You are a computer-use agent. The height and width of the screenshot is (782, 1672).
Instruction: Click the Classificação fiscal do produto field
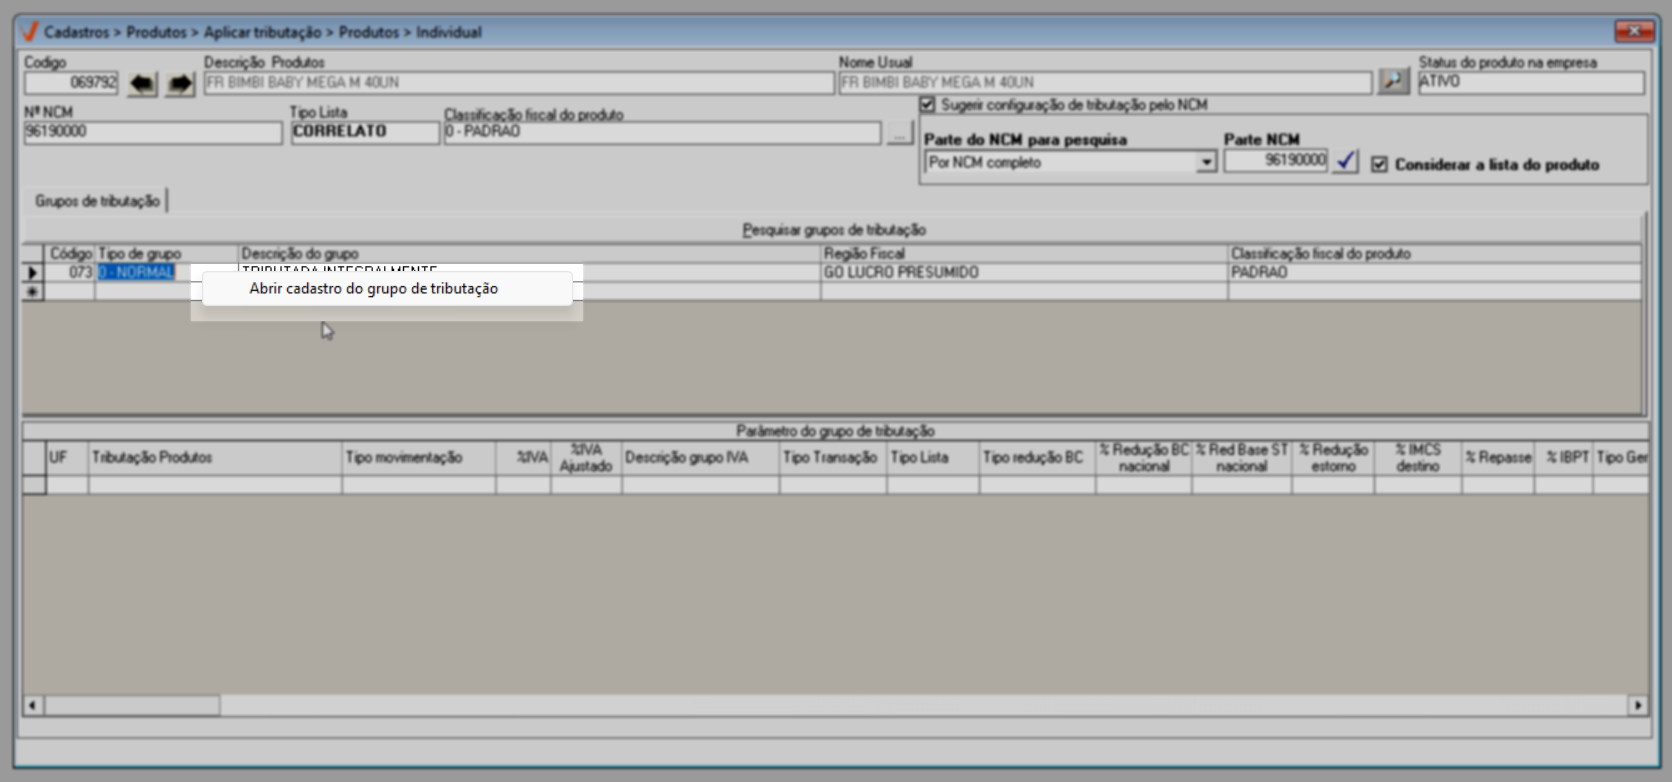click(663, 132)
